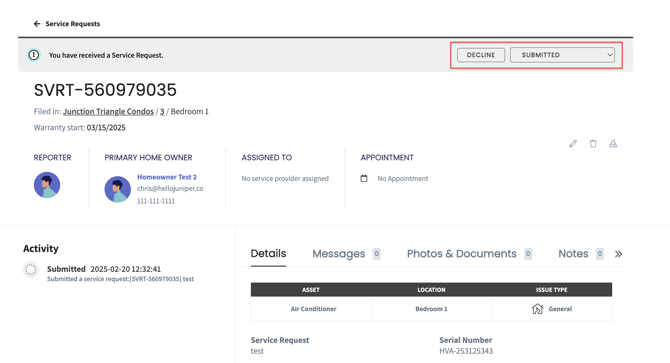Click the edit pencil icon
Screen dimensions: 670x363
pyautogui.click(x=573, y=143)
